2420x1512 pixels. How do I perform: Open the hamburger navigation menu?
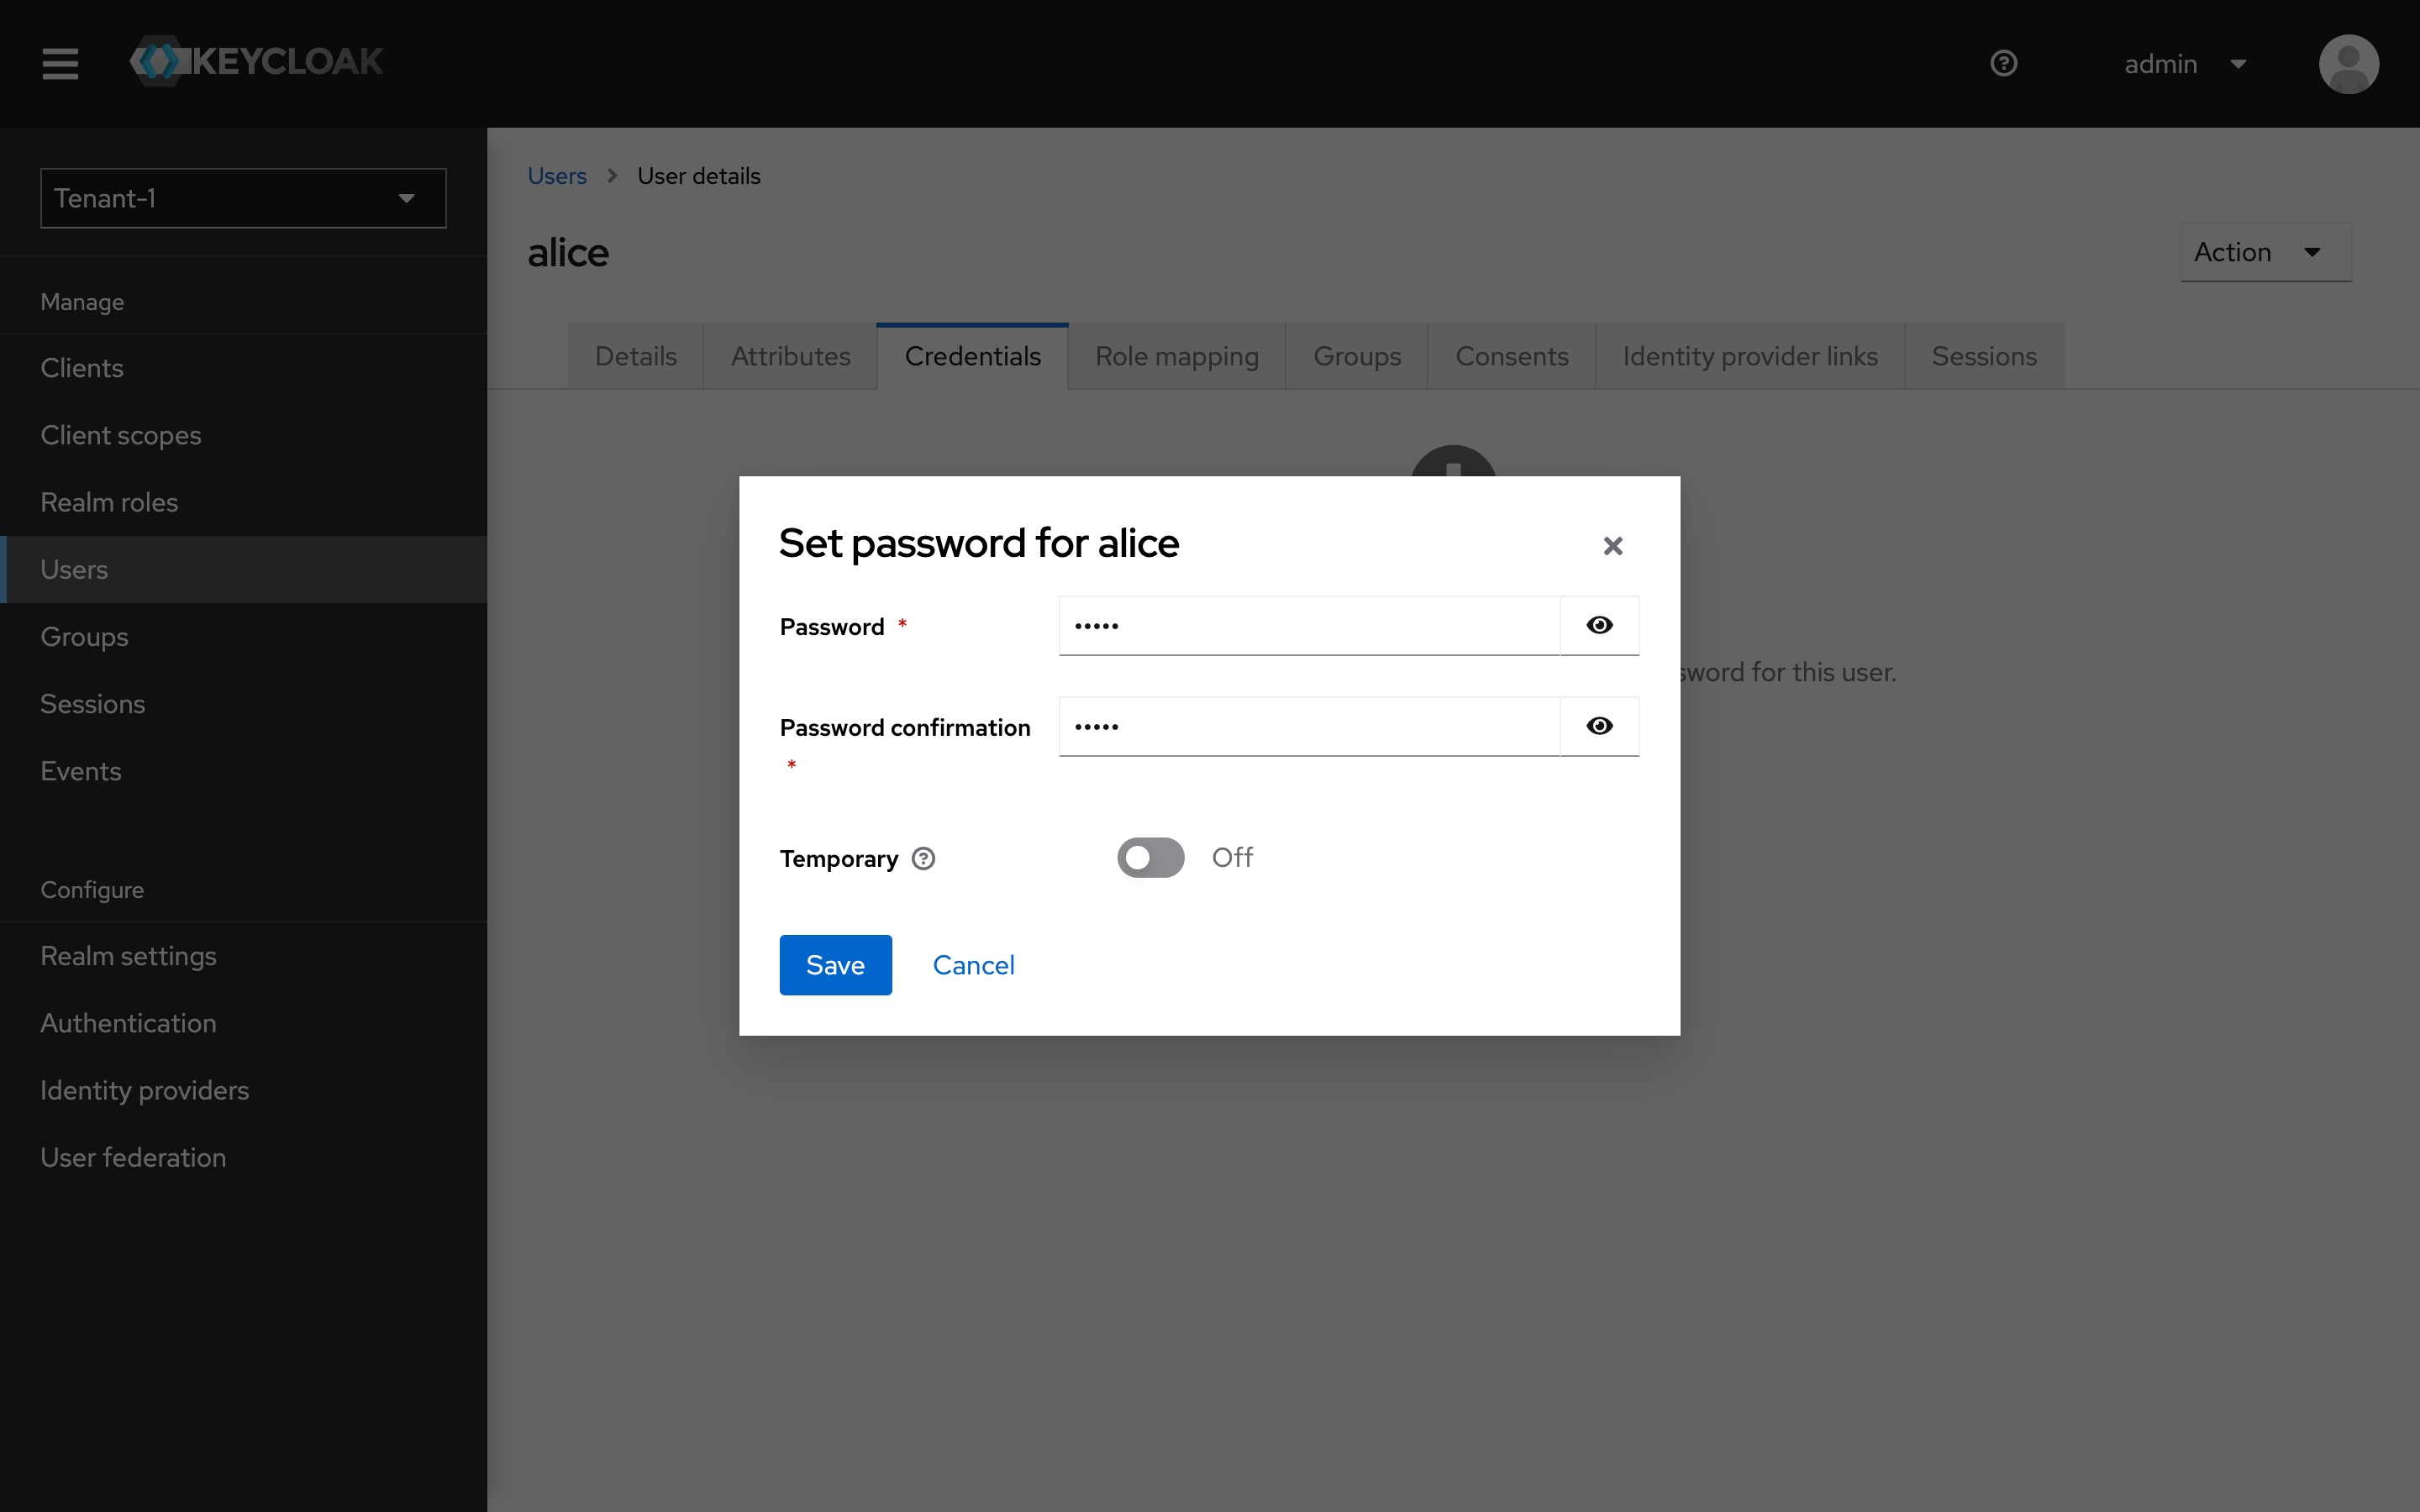59,63
